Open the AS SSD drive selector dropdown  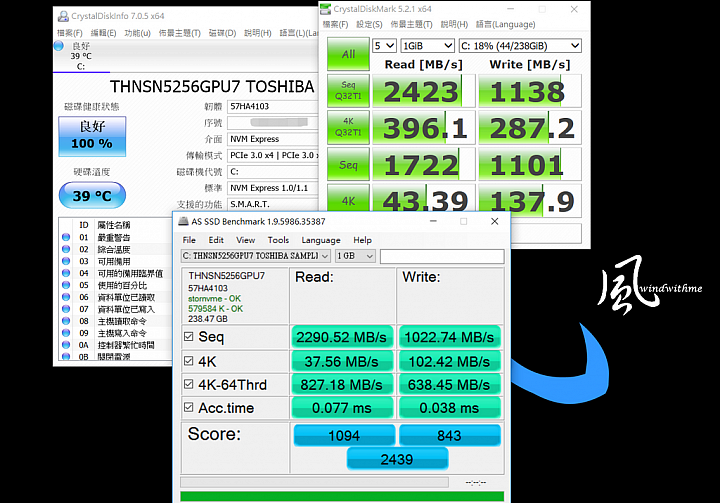(255, 256)
